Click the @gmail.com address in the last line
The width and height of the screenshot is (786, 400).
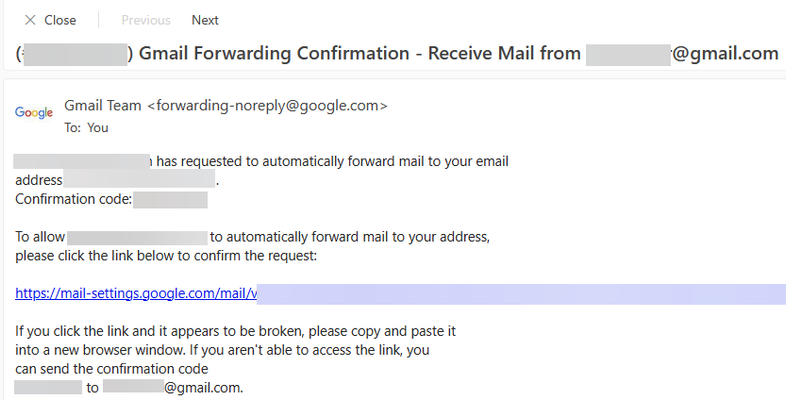pos(173,387)
